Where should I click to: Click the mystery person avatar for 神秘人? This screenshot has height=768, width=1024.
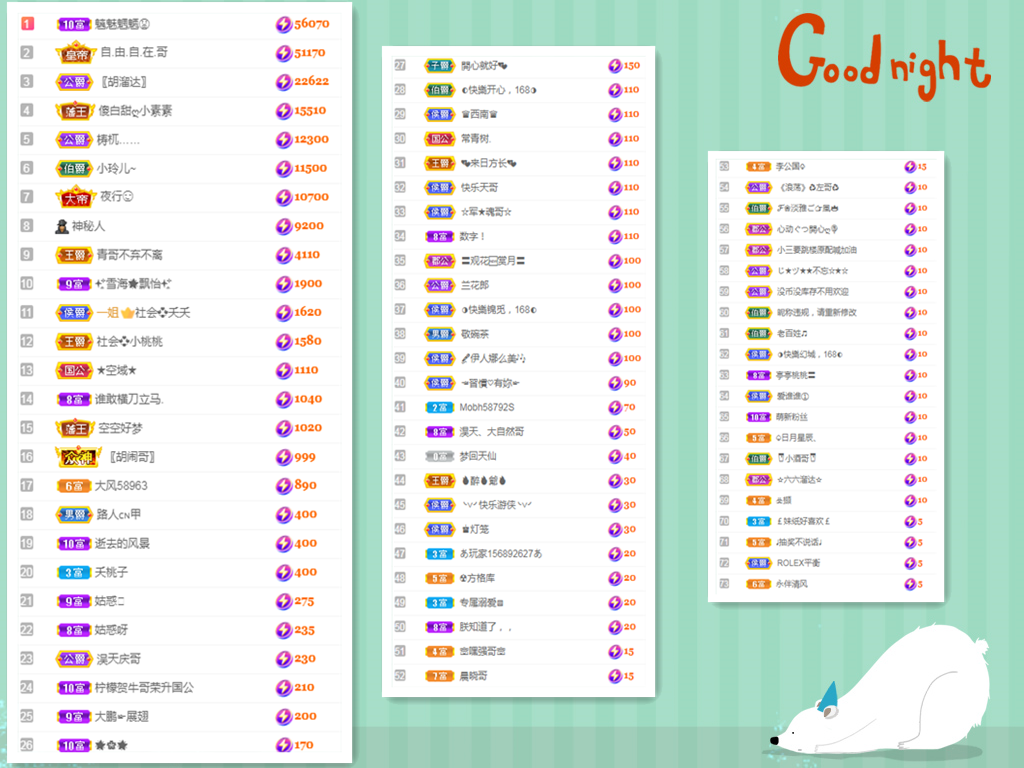(62, 226)
